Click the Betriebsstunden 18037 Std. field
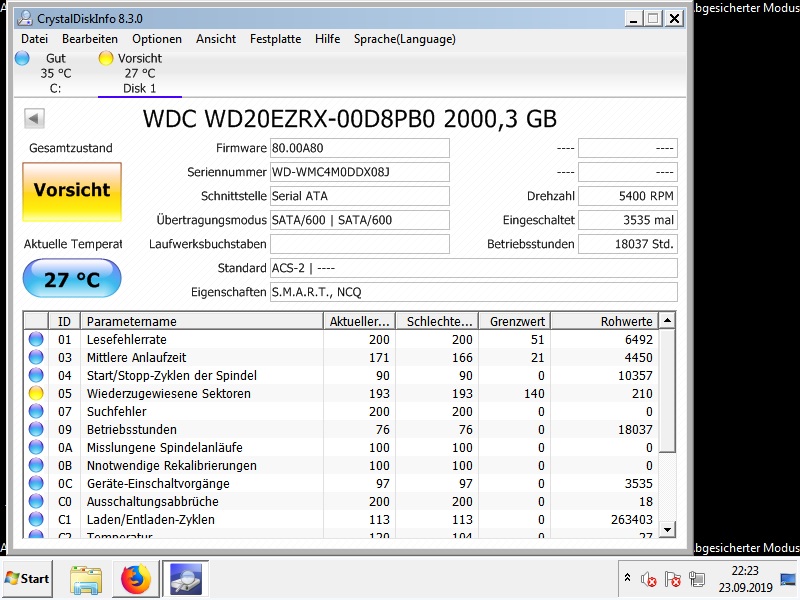The height and width of the screenshot is (600, 800). click(628, 244)
